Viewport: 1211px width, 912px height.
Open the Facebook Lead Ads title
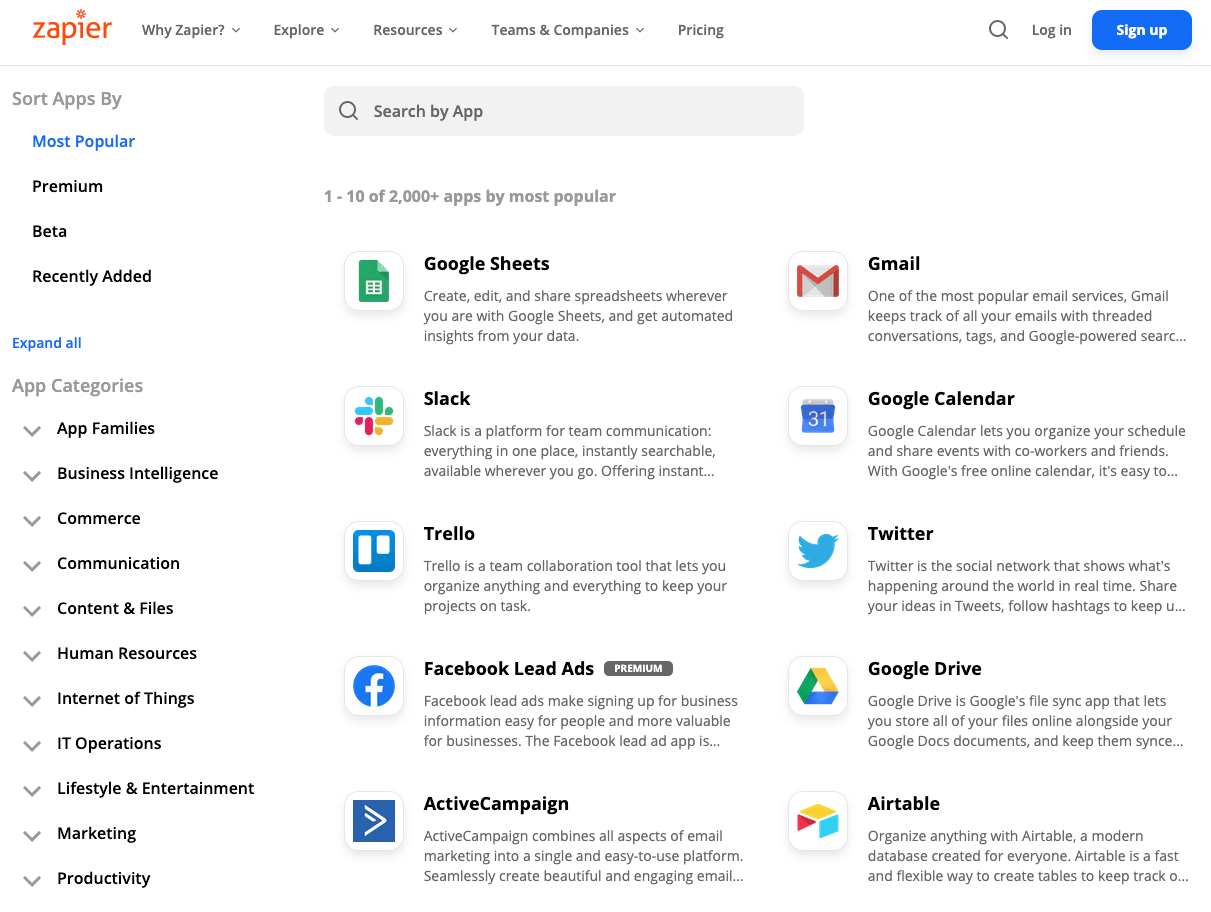click(509, 669)
